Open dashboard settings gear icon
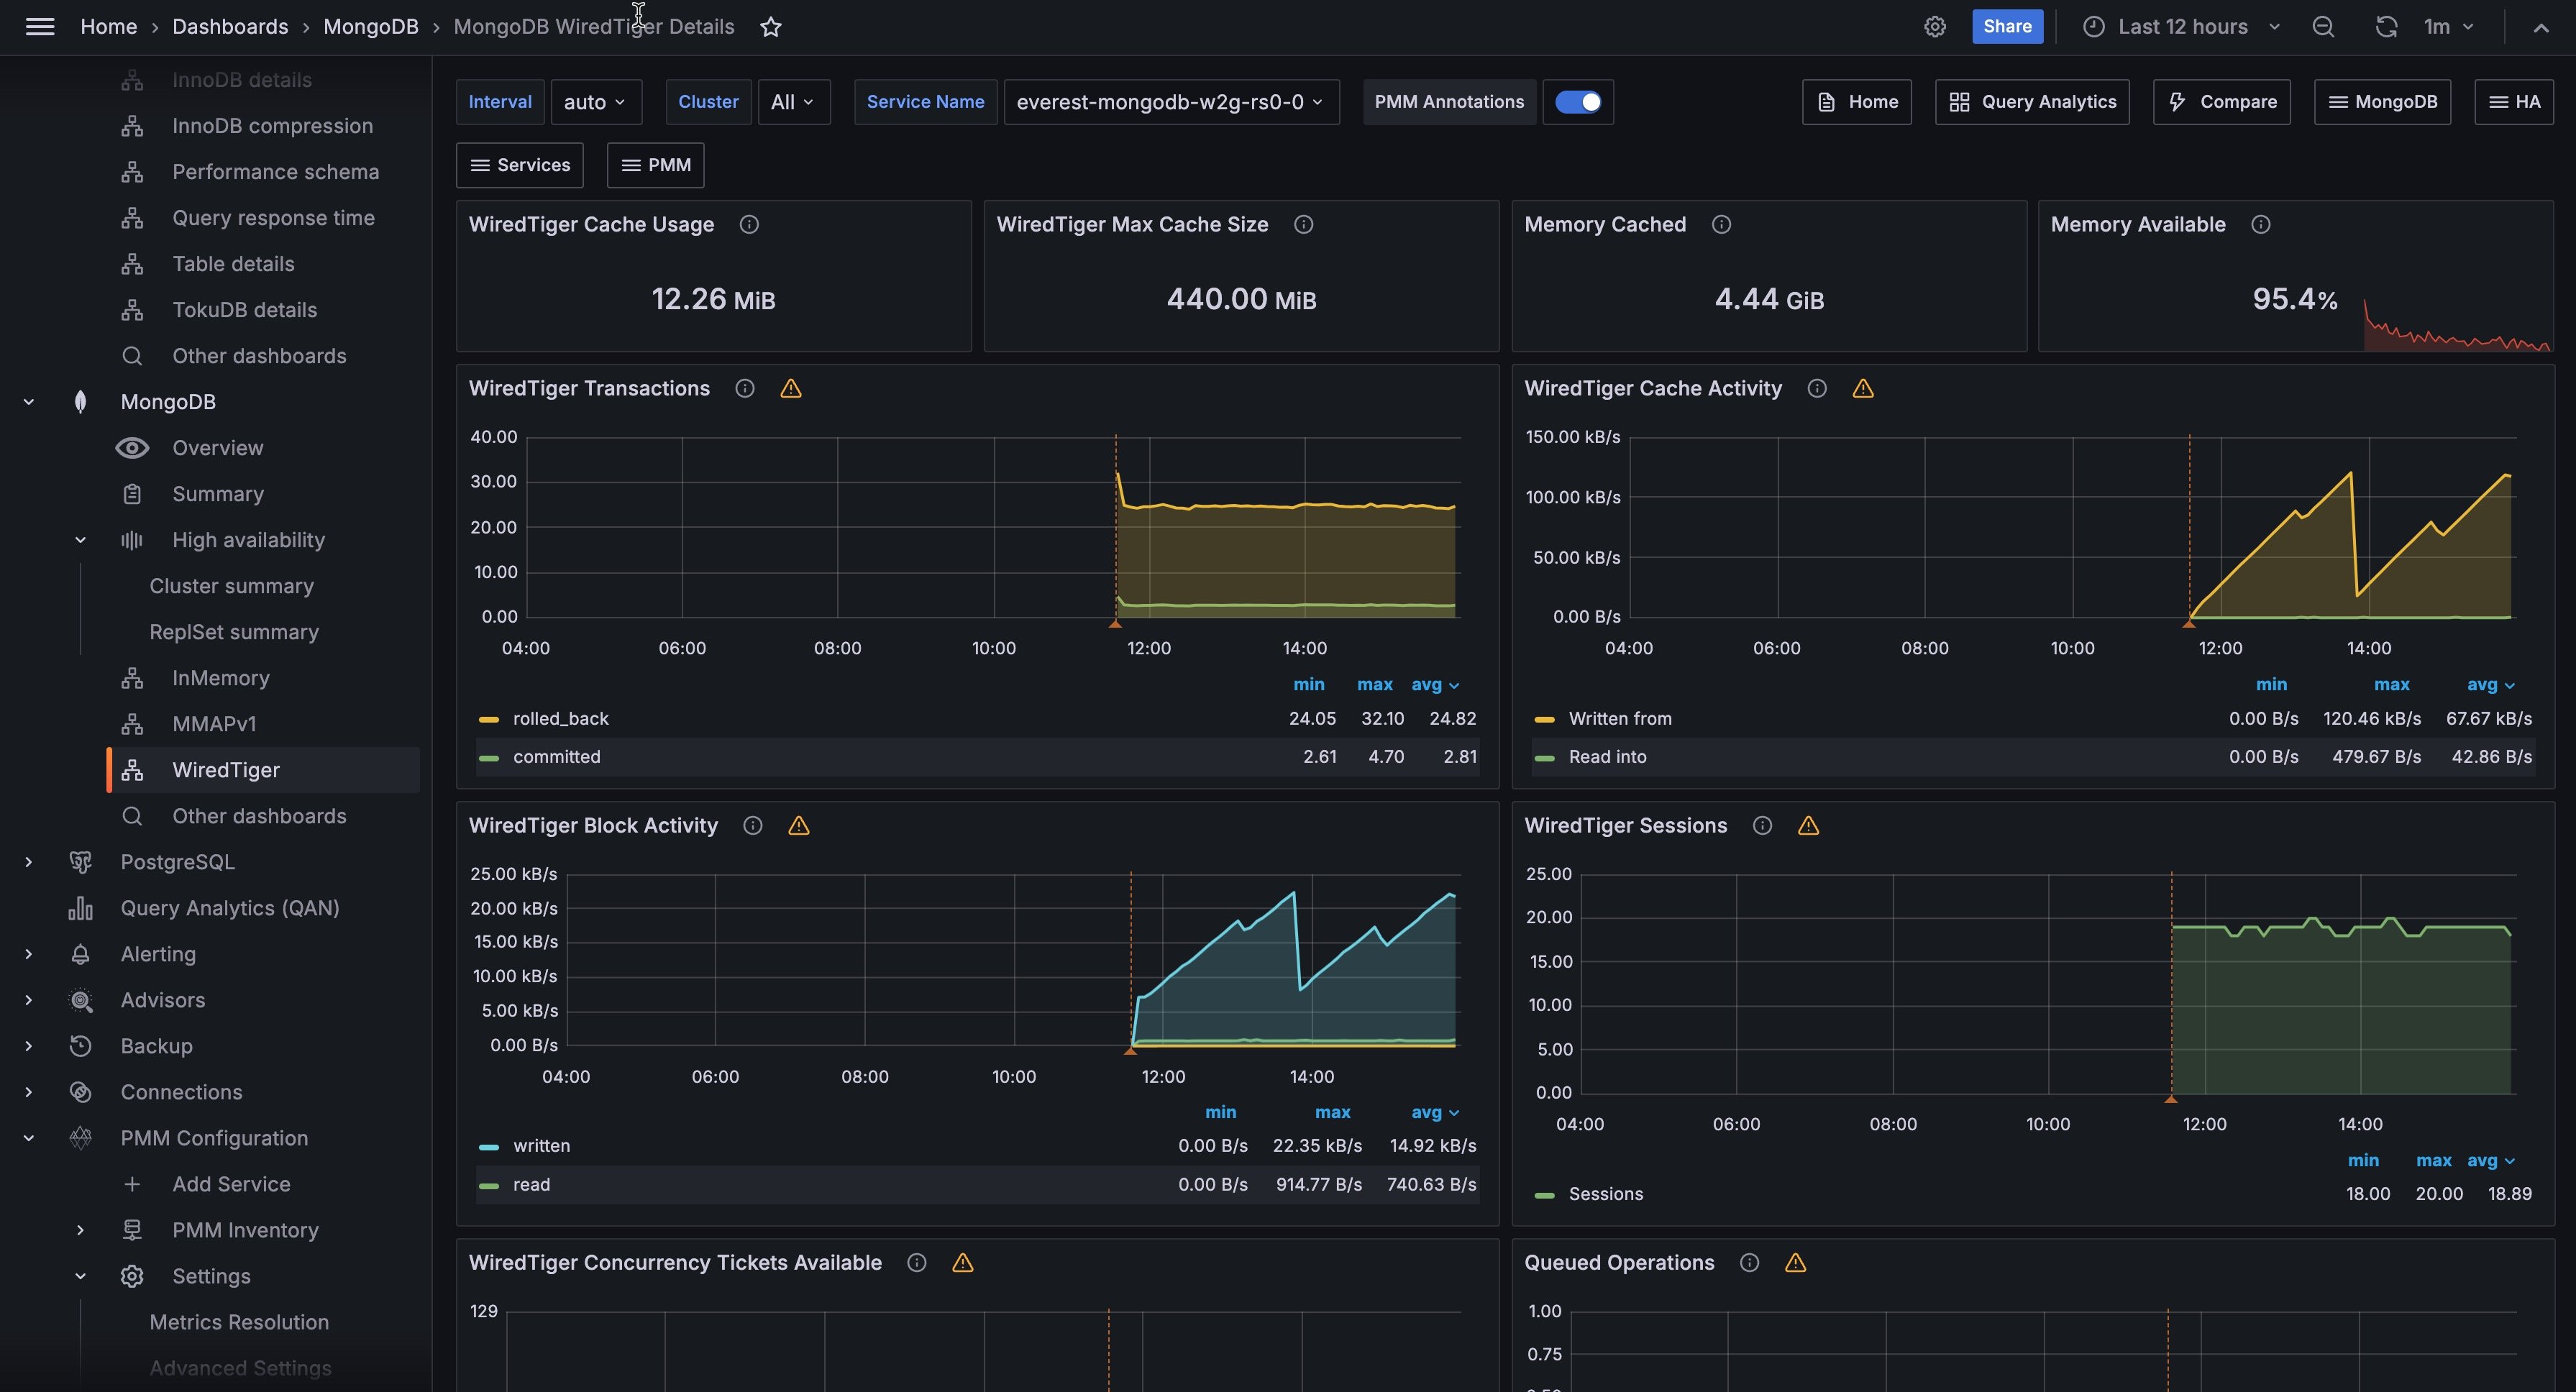 tap(1934, 27)
